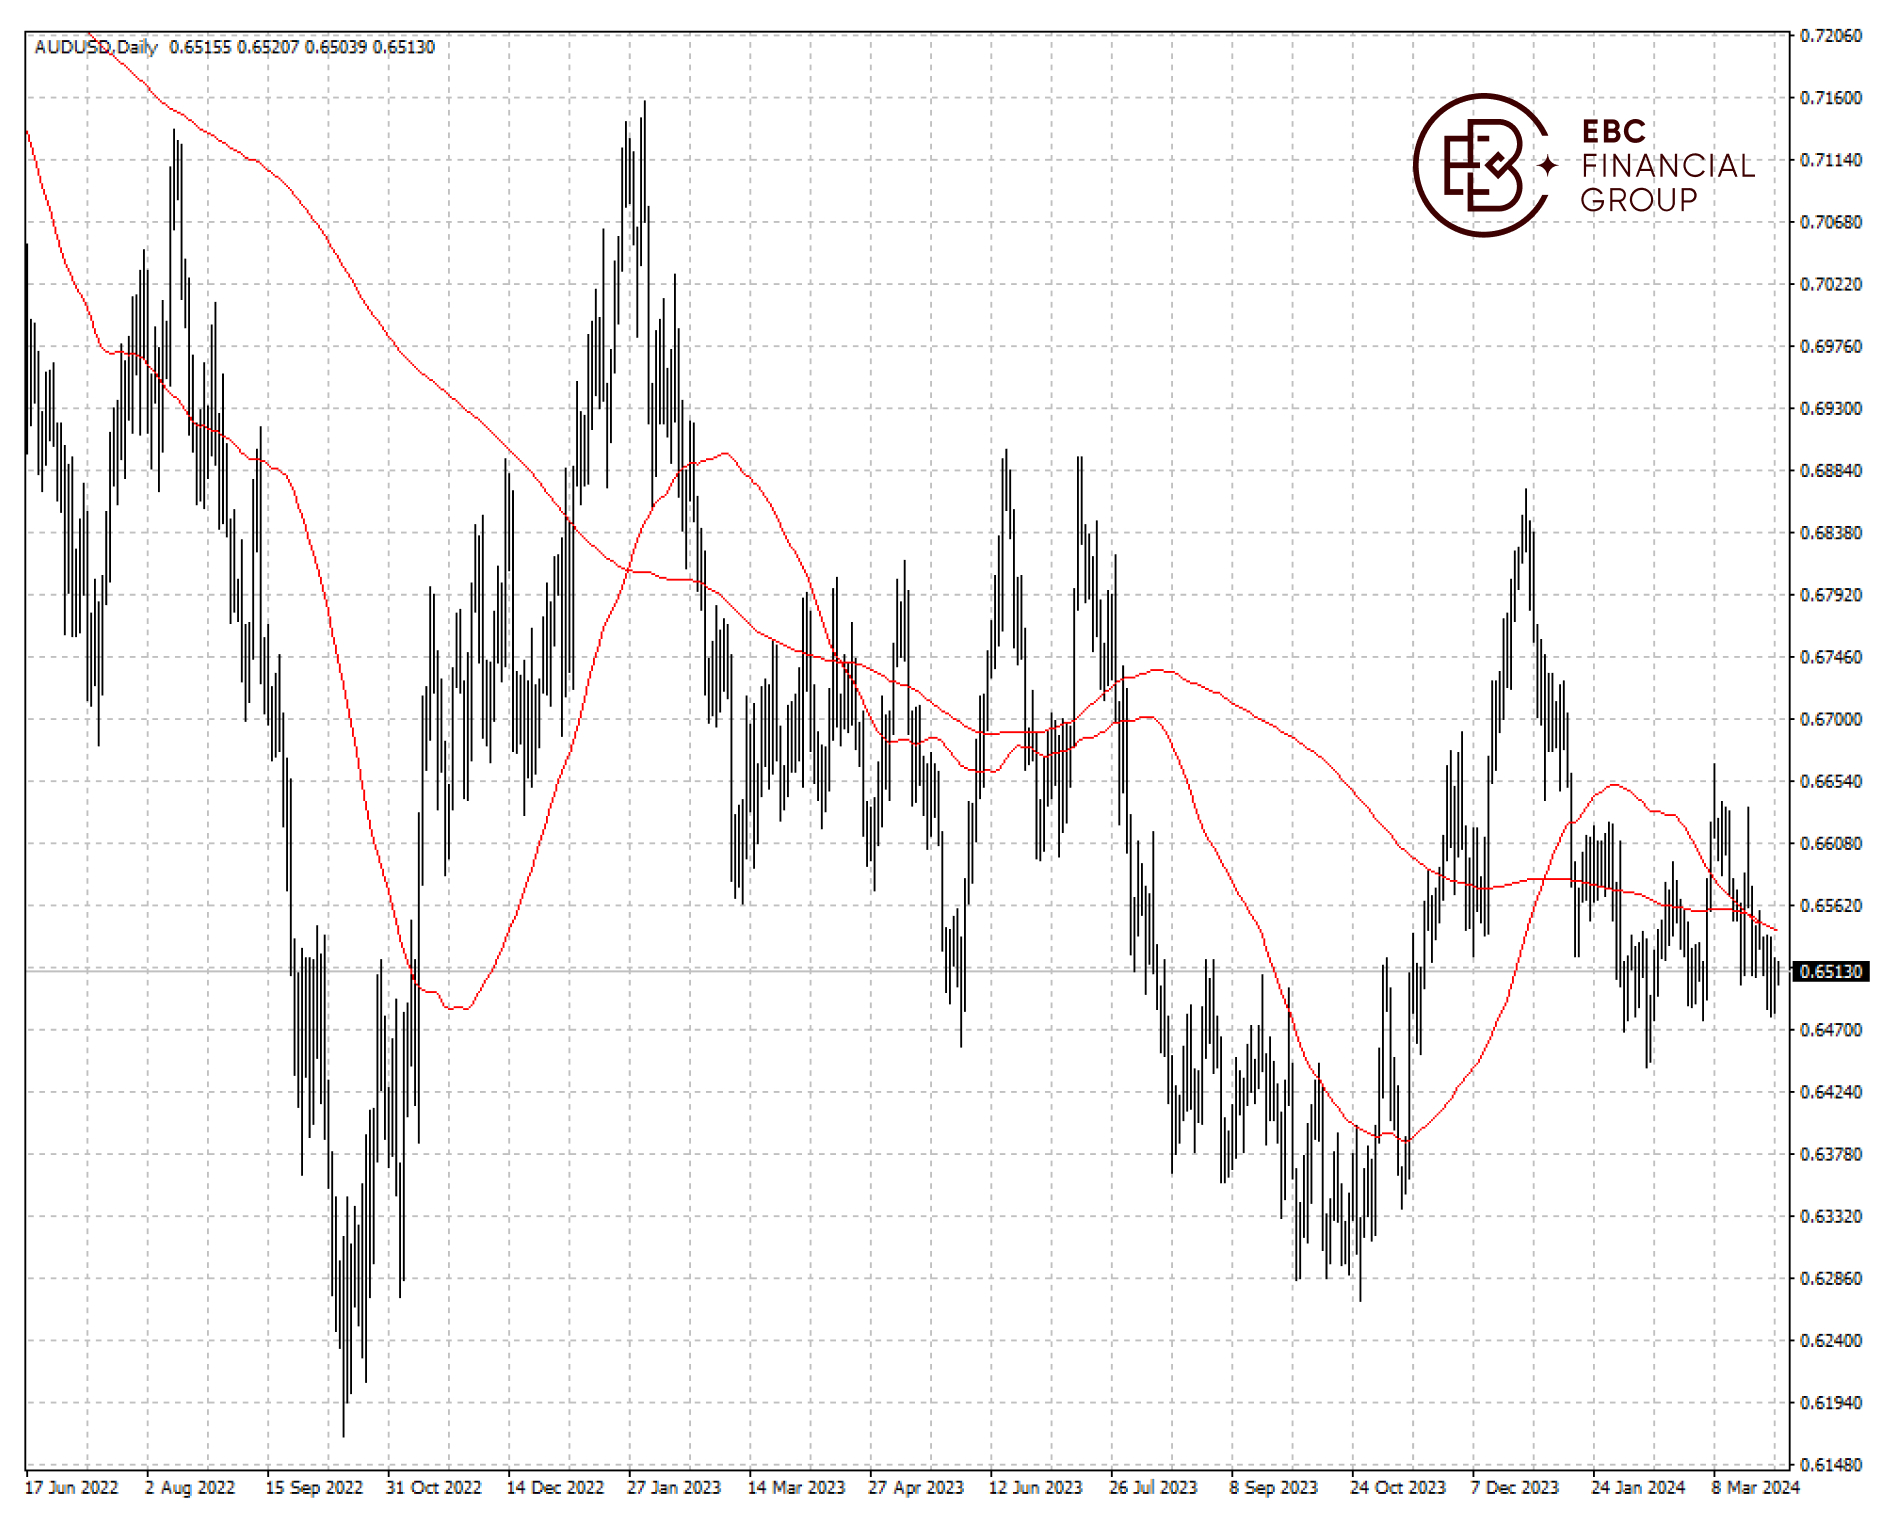Click the 14 Dec 2022 date label
The width and height of the screenshot is (1890, 1533).
555,1488
